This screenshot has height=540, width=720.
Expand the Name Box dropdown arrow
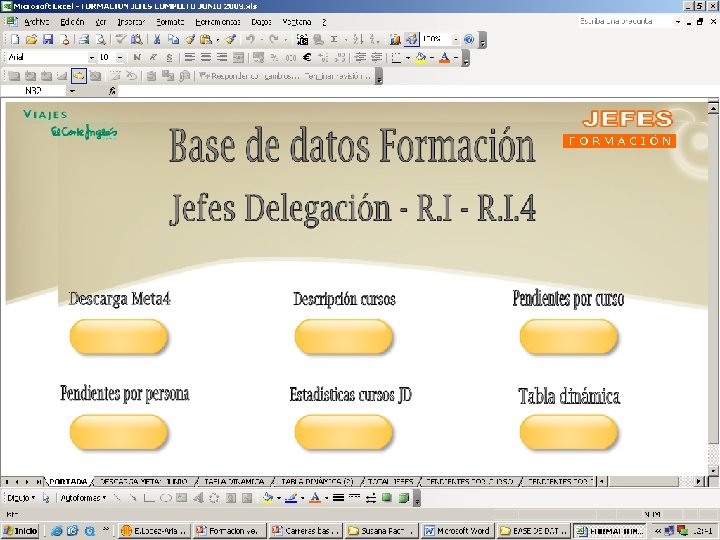pos(72,91)
